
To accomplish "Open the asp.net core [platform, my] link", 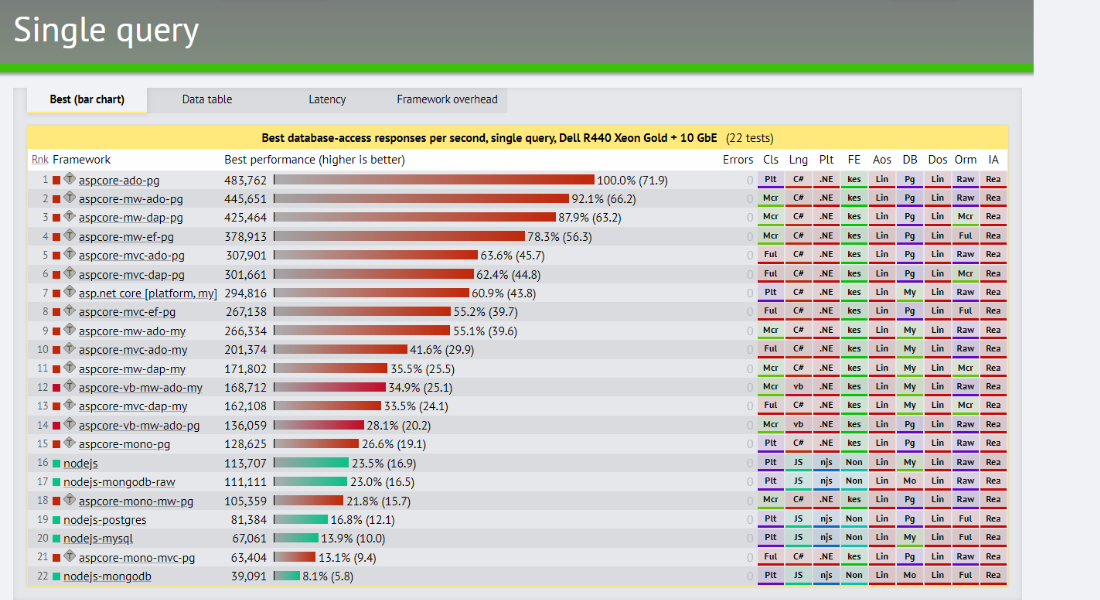I will [148, 293].
